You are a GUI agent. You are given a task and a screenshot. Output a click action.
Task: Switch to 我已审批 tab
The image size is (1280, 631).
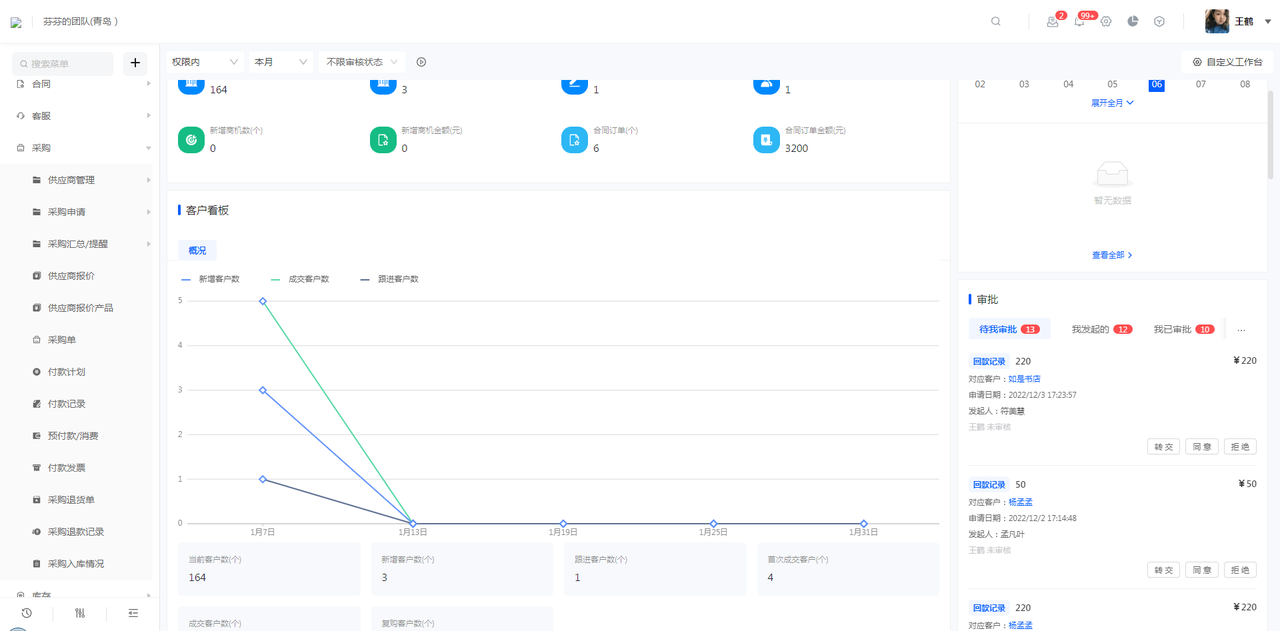click(1183, 329)
